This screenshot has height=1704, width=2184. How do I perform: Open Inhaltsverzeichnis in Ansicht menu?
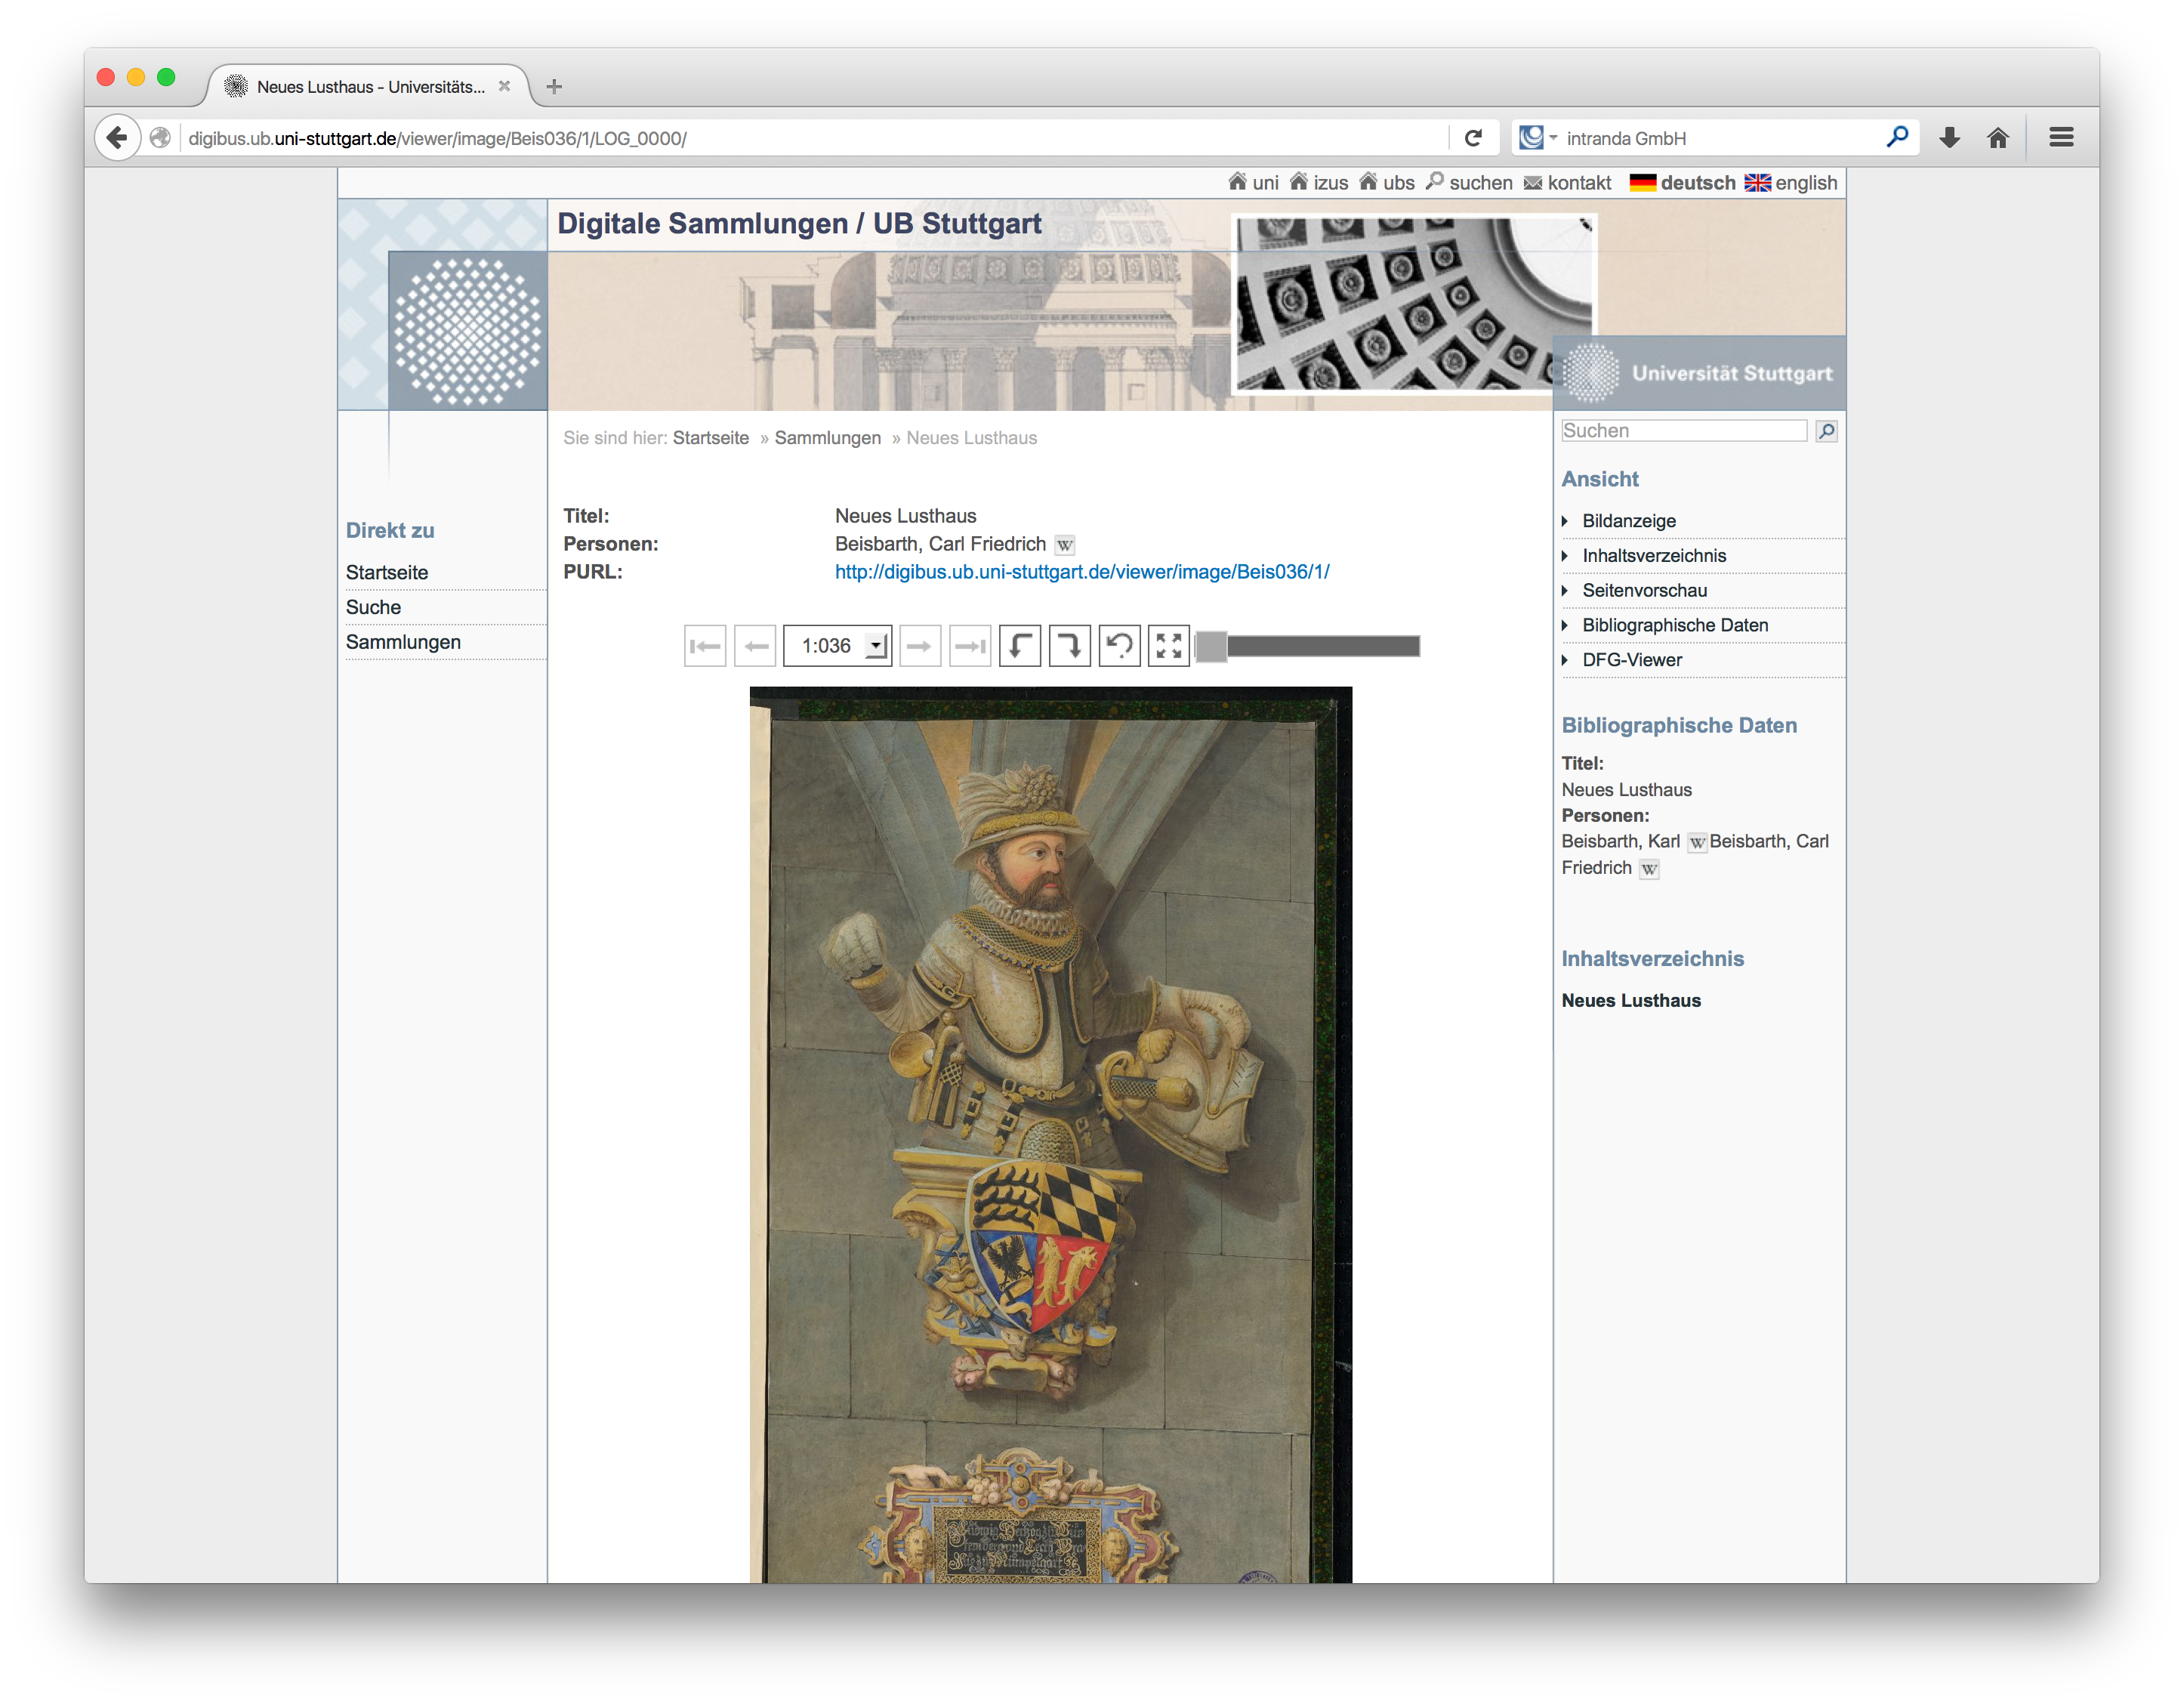[1654, 556]
